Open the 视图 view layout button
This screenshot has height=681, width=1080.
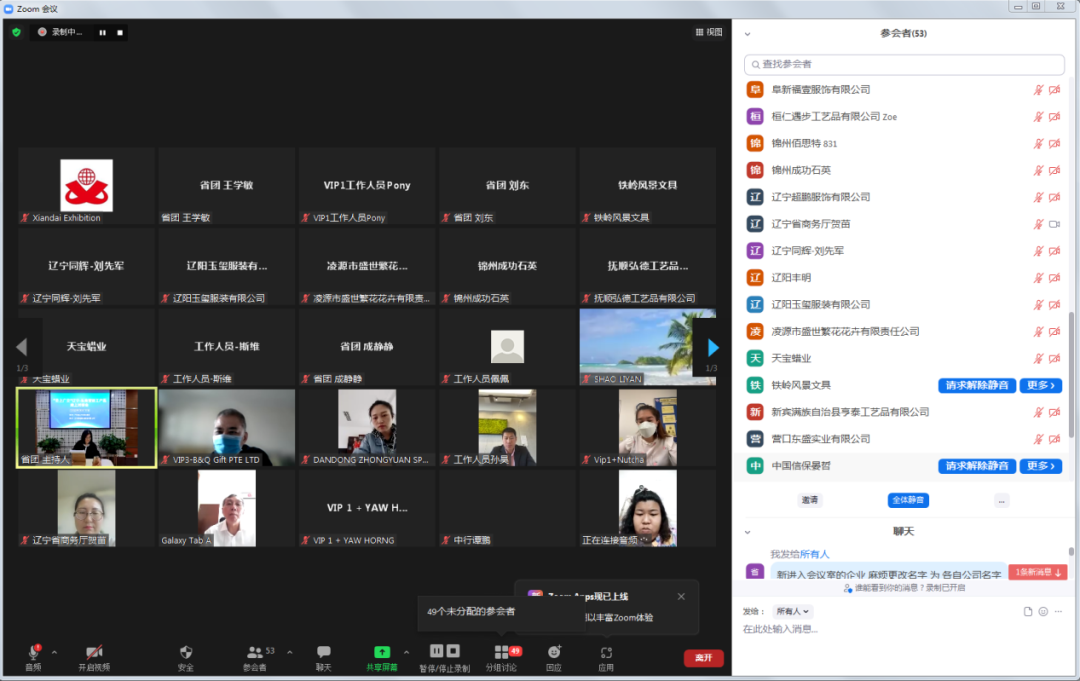click(709, 32)
